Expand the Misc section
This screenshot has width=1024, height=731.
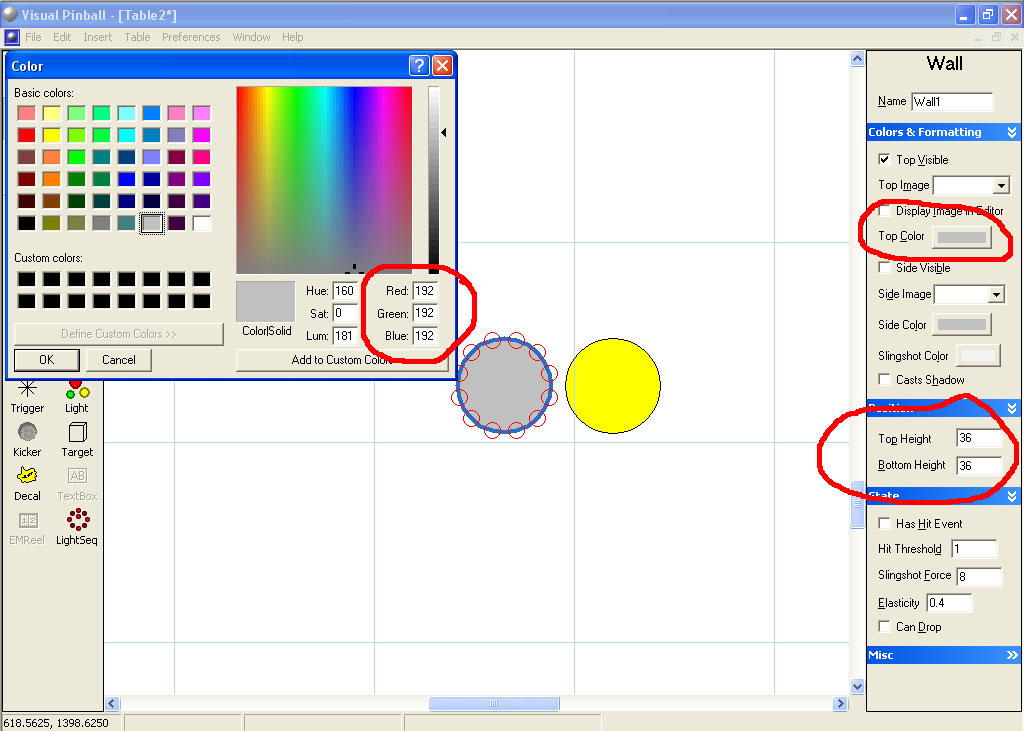(x=1012, y=655)
